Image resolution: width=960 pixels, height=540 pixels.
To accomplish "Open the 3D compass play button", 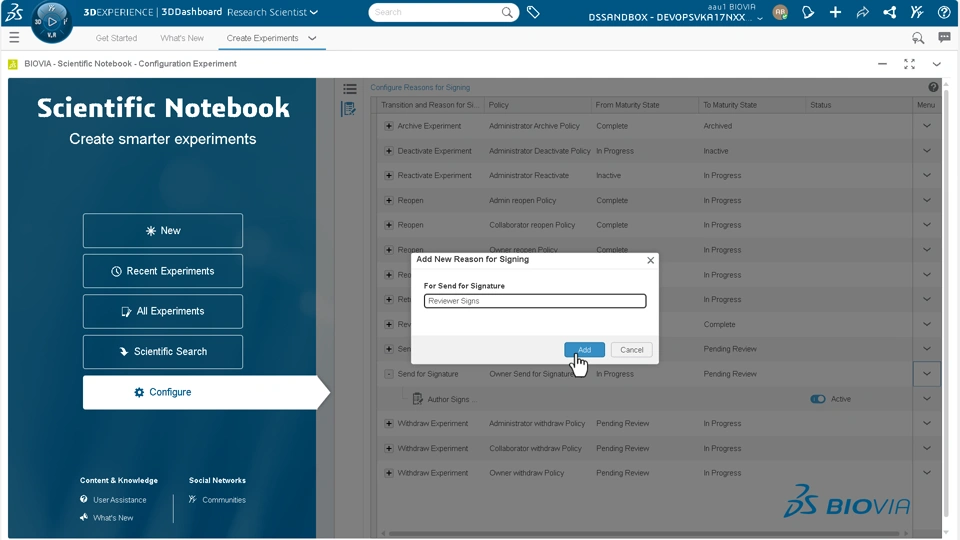I will 52,22.
